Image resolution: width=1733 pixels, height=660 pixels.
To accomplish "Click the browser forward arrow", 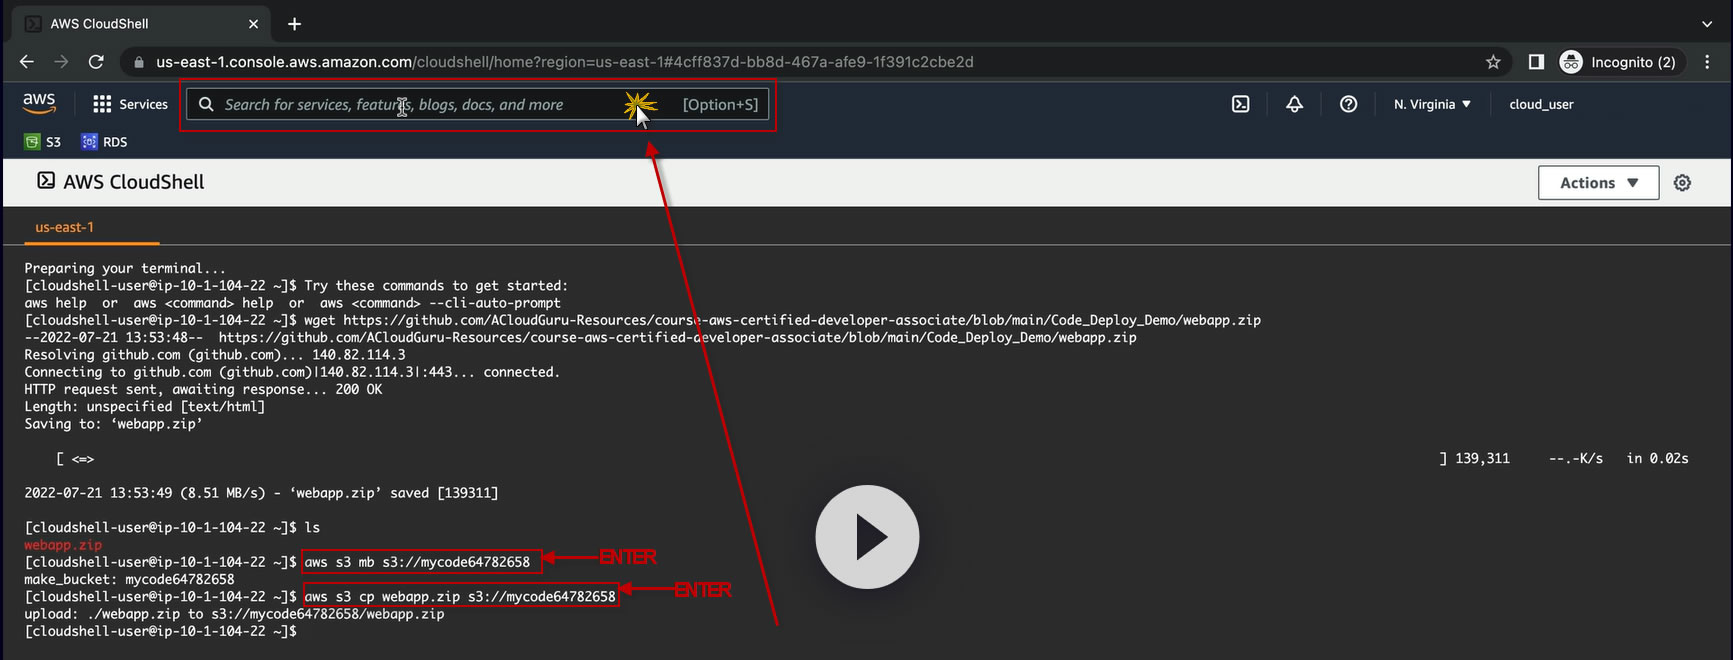I will [61, 62].
